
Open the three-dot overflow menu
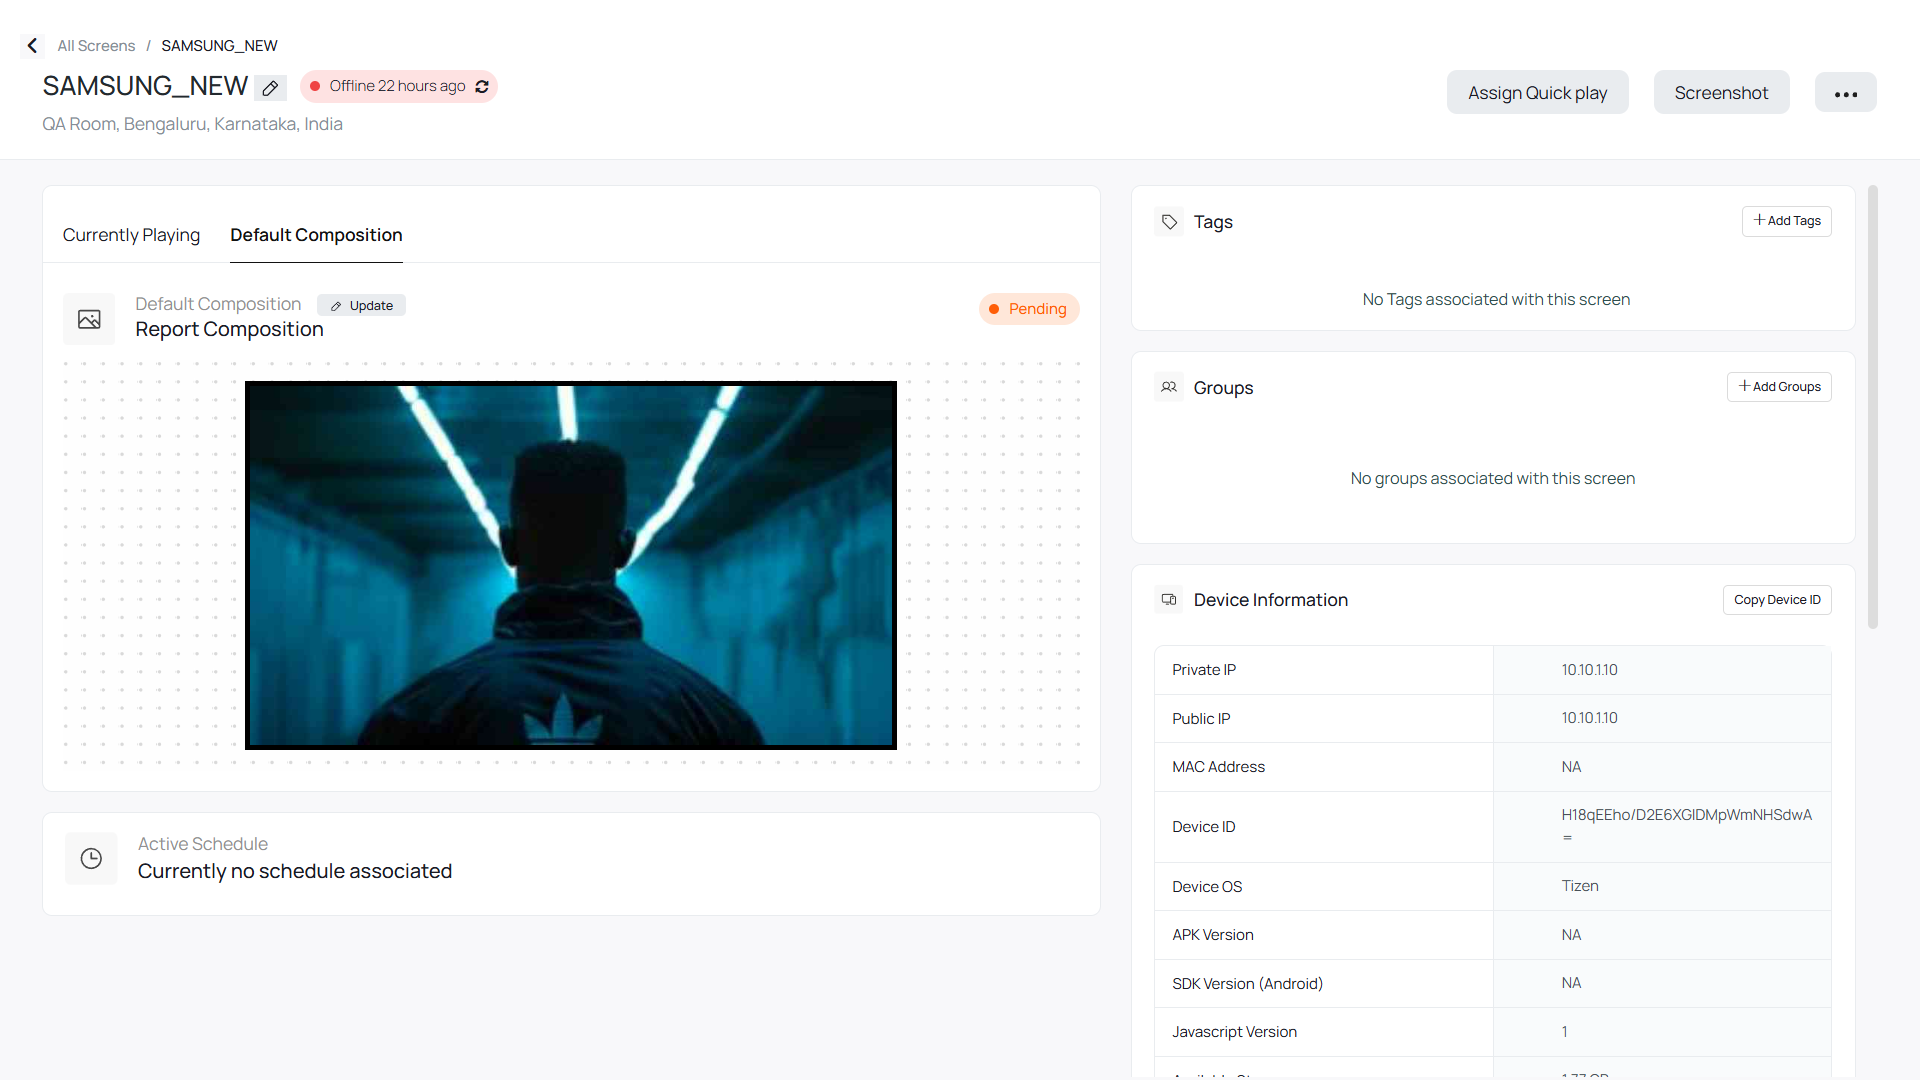pos(1846,92)
